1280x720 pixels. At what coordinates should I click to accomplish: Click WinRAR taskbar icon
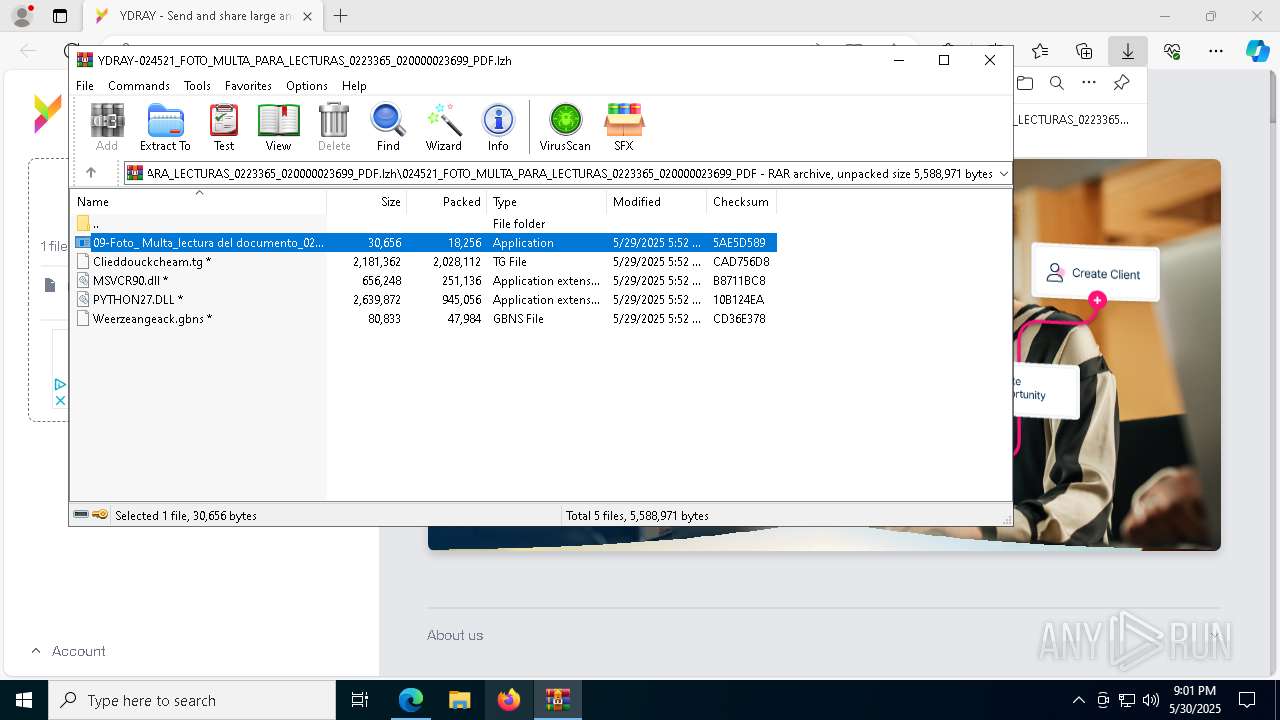pos(557,700)
